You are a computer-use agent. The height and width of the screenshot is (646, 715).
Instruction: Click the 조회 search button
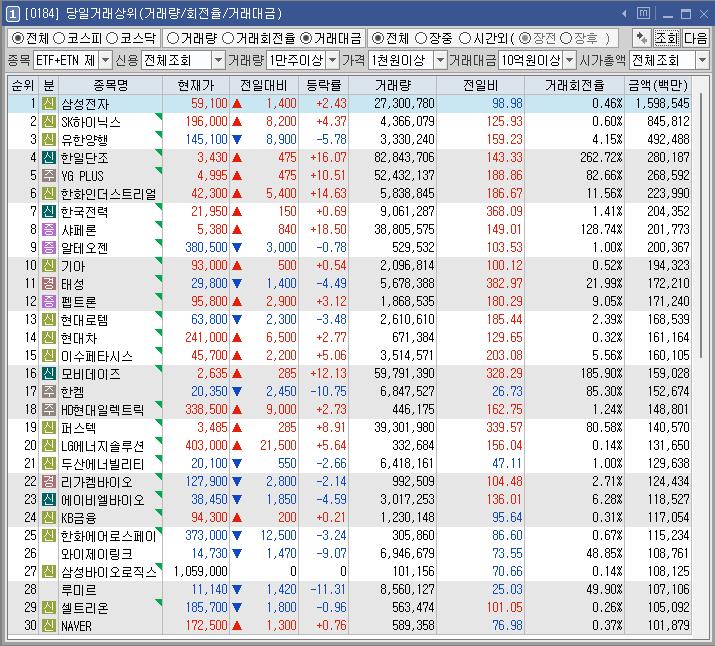667,38
